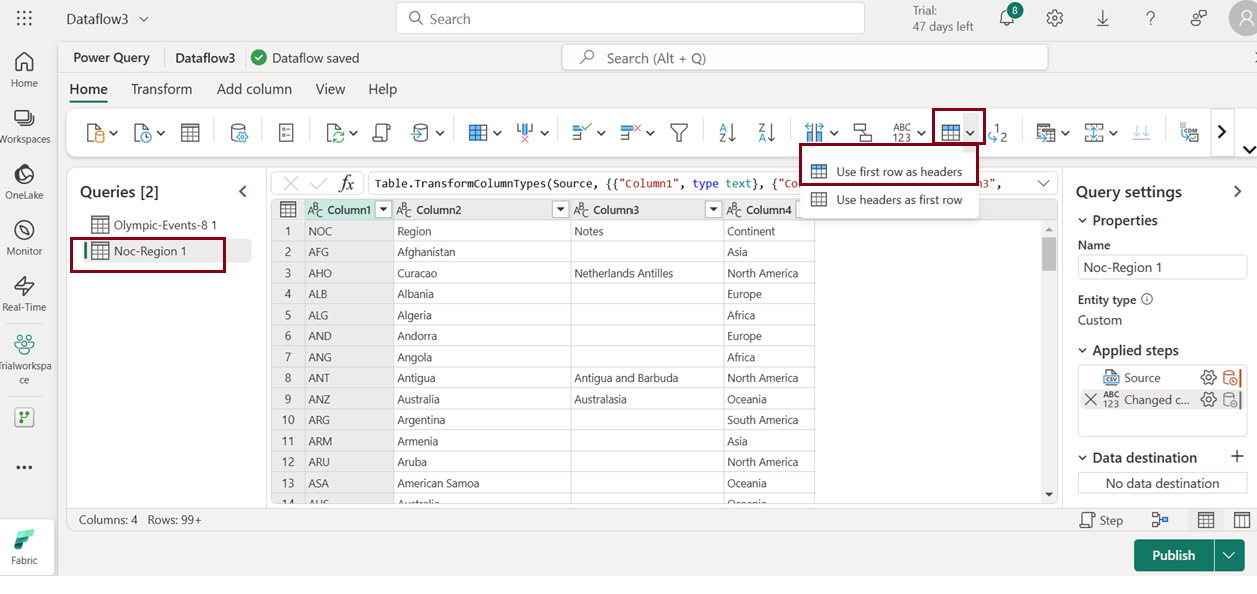Edit the query Name field
This screenshot has width=1257, height=594.
click(x=1162, y=267)
